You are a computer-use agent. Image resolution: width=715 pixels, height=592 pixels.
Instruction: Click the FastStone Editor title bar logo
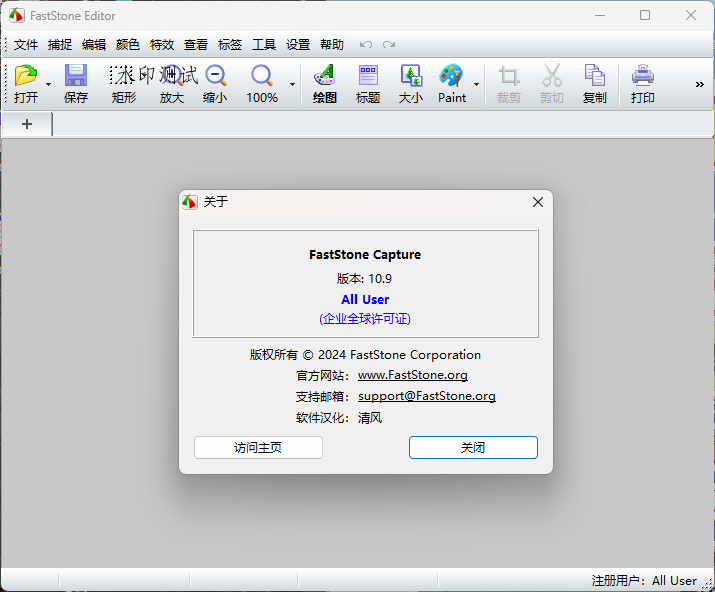tap(16, 16)
